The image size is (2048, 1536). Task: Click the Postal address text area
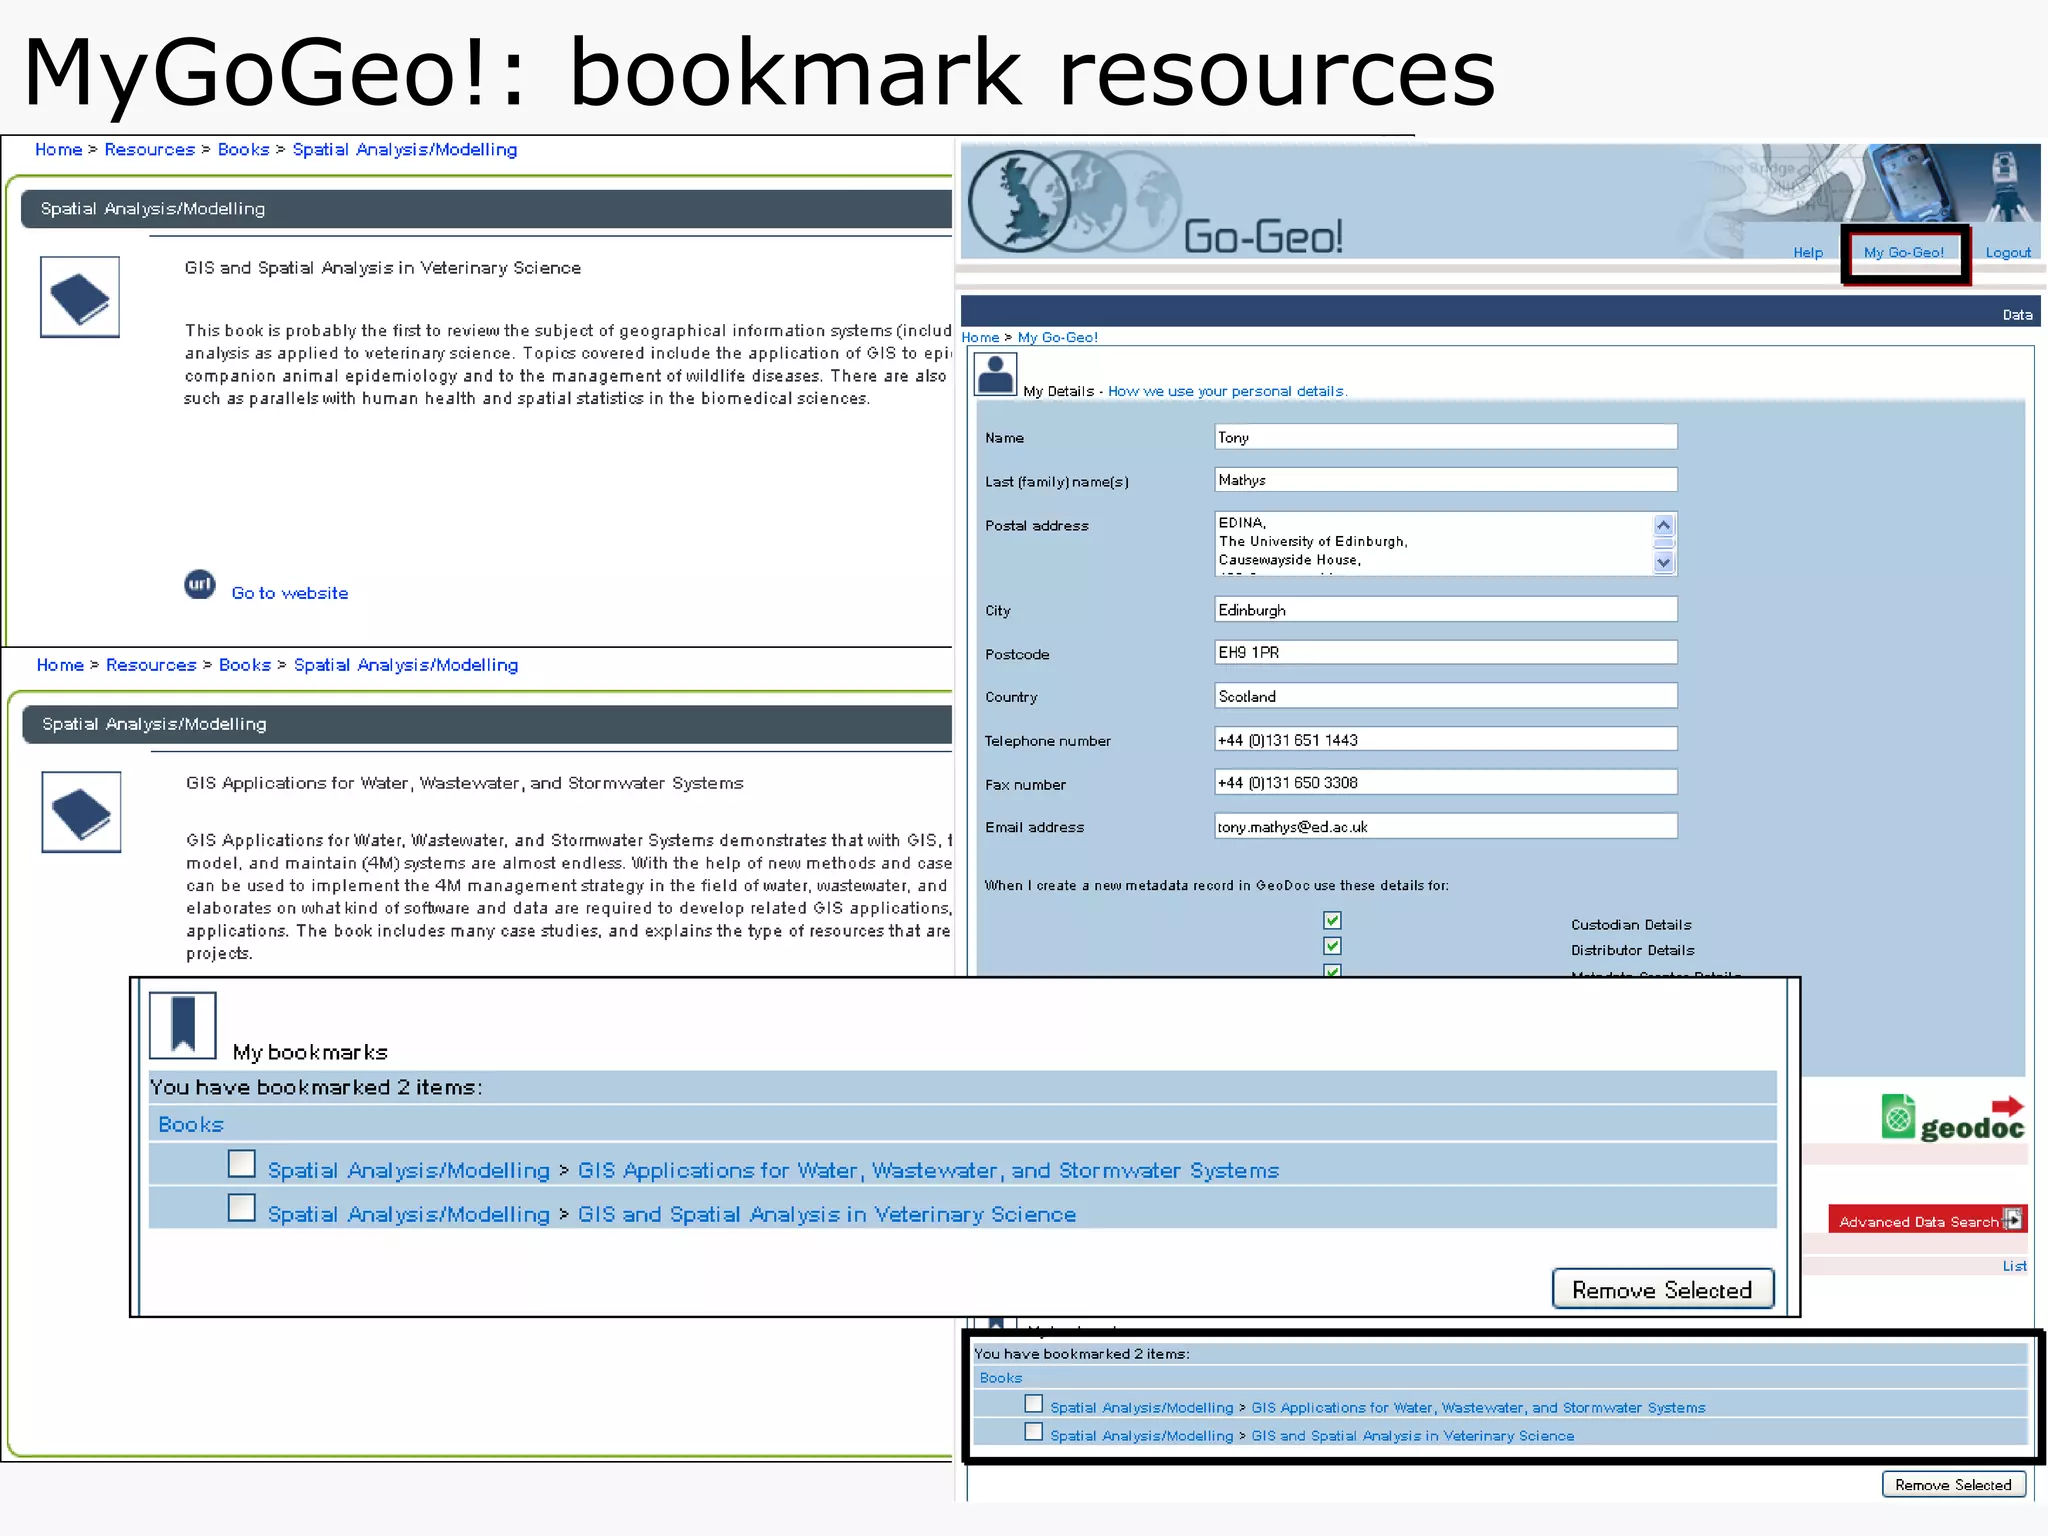pos(1445,543)
